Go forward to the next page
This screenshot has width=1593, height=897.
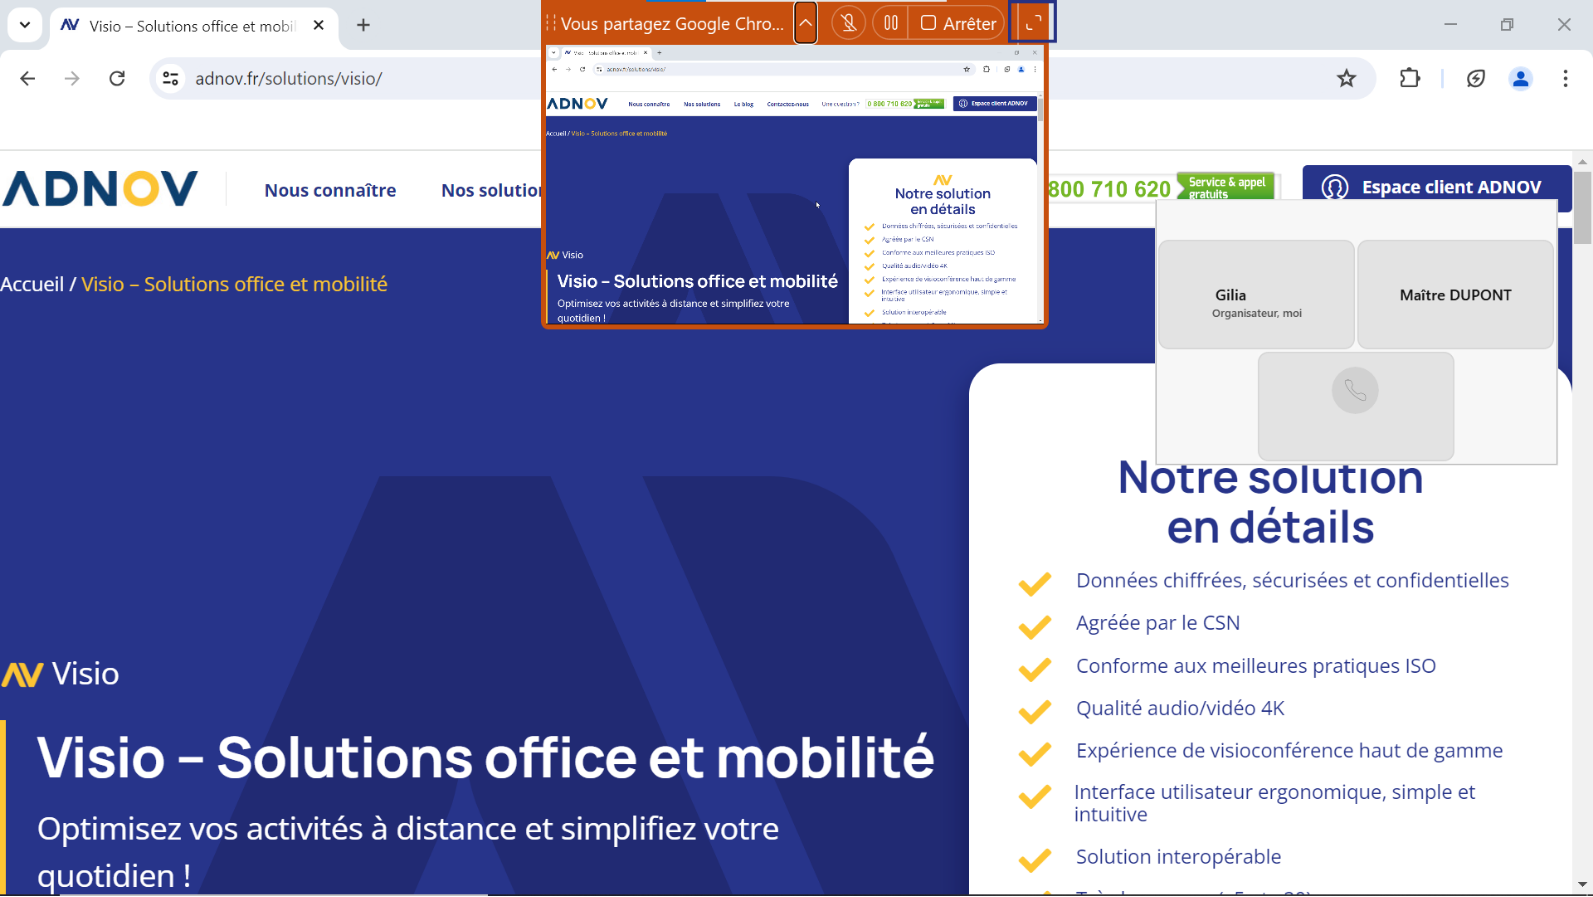click(x=72, y=78)
